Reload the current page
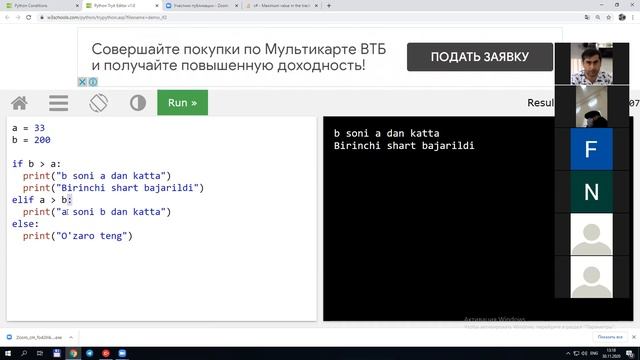Image resolution: width=640 pixels, height=360 pixels. click(29, 18)
